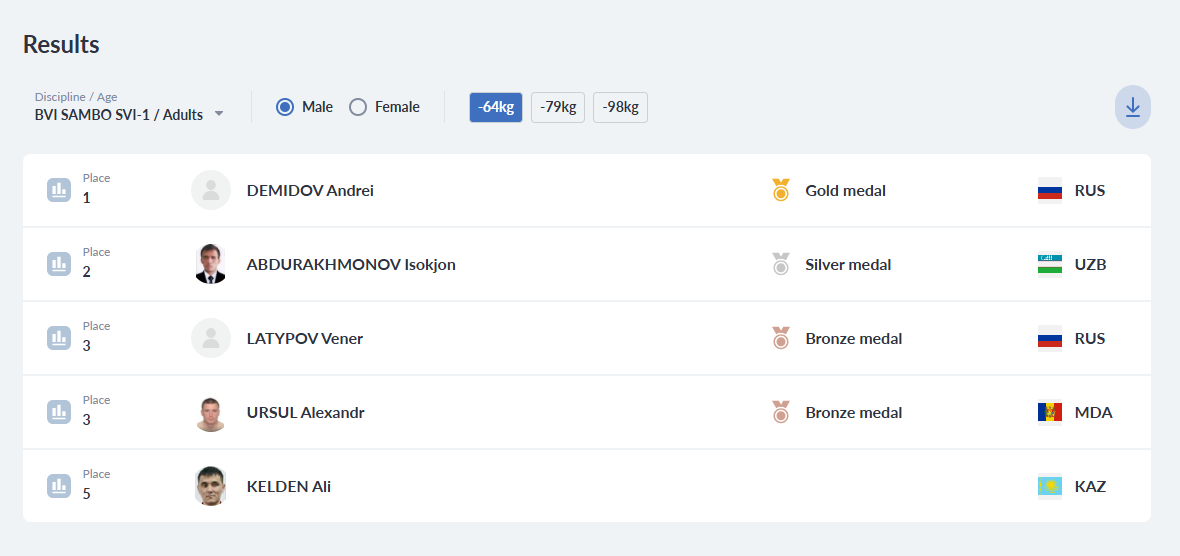The width and height of the screenshot is (1180, 556).
Task: Click the Moldova flag icon
Action: [x=1049, y=412]
